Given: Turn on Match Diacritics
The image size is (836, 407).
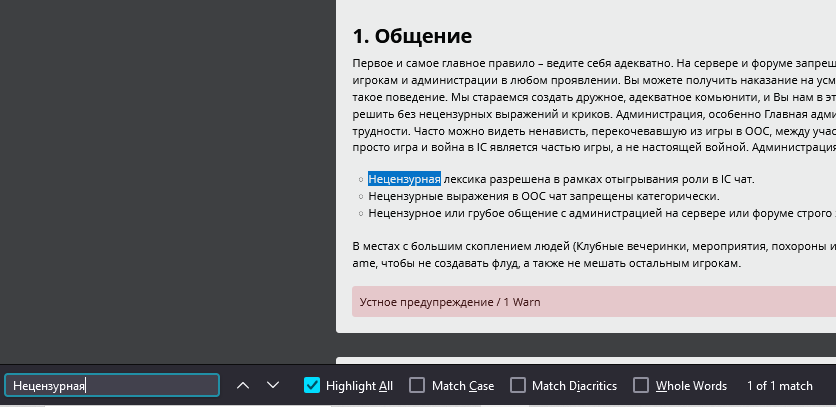Looking at the screenshot, I should pyautogui.click(x=518, y=385).
